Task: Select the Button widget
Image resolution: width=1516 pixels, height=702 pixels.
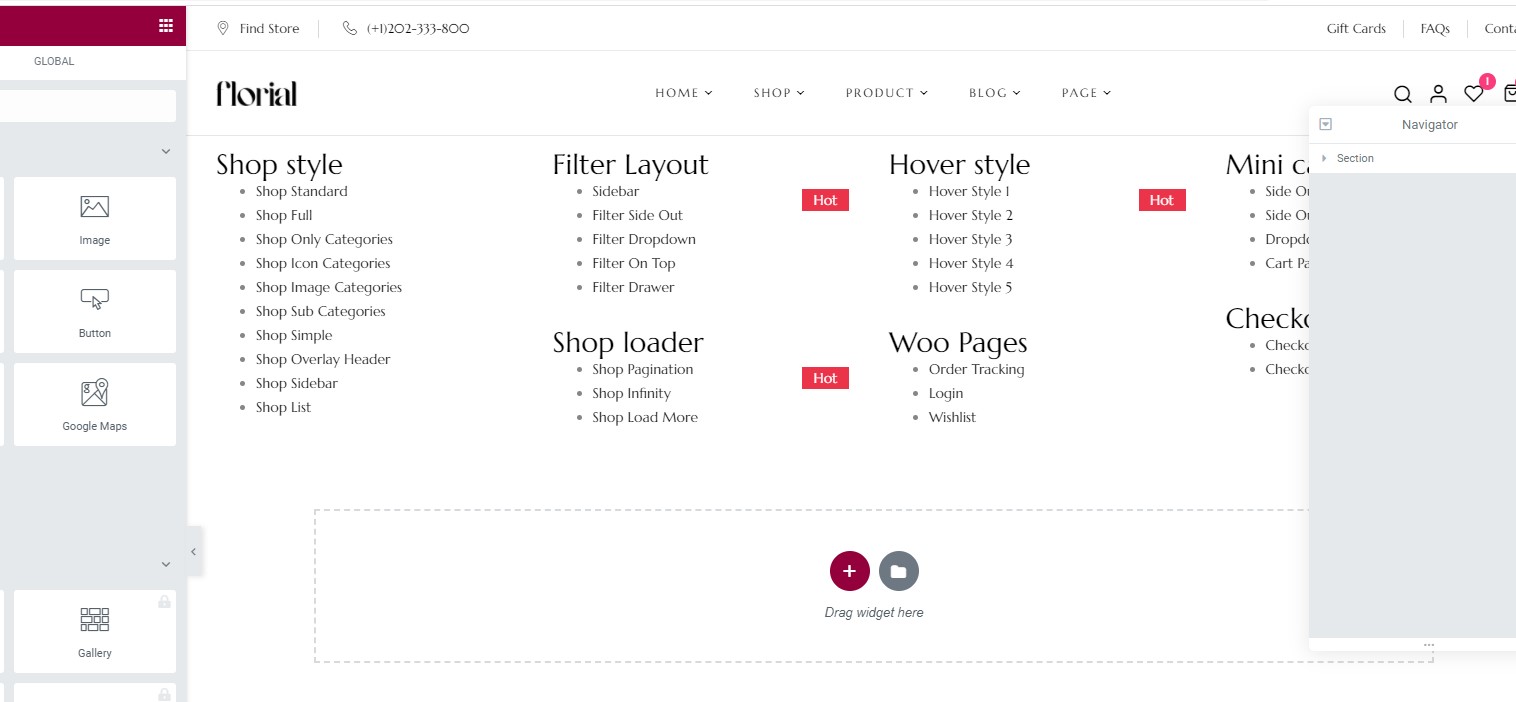Action: point(95,312)
